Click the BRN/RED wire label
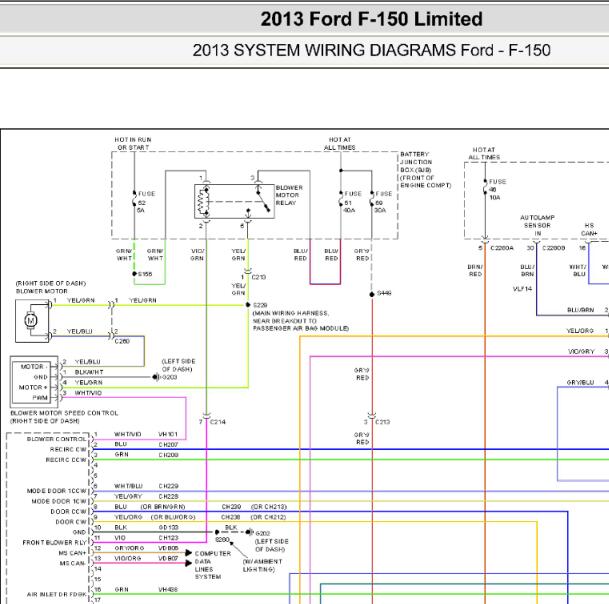Screen dimensions: 609x604 tap(475, 270)
